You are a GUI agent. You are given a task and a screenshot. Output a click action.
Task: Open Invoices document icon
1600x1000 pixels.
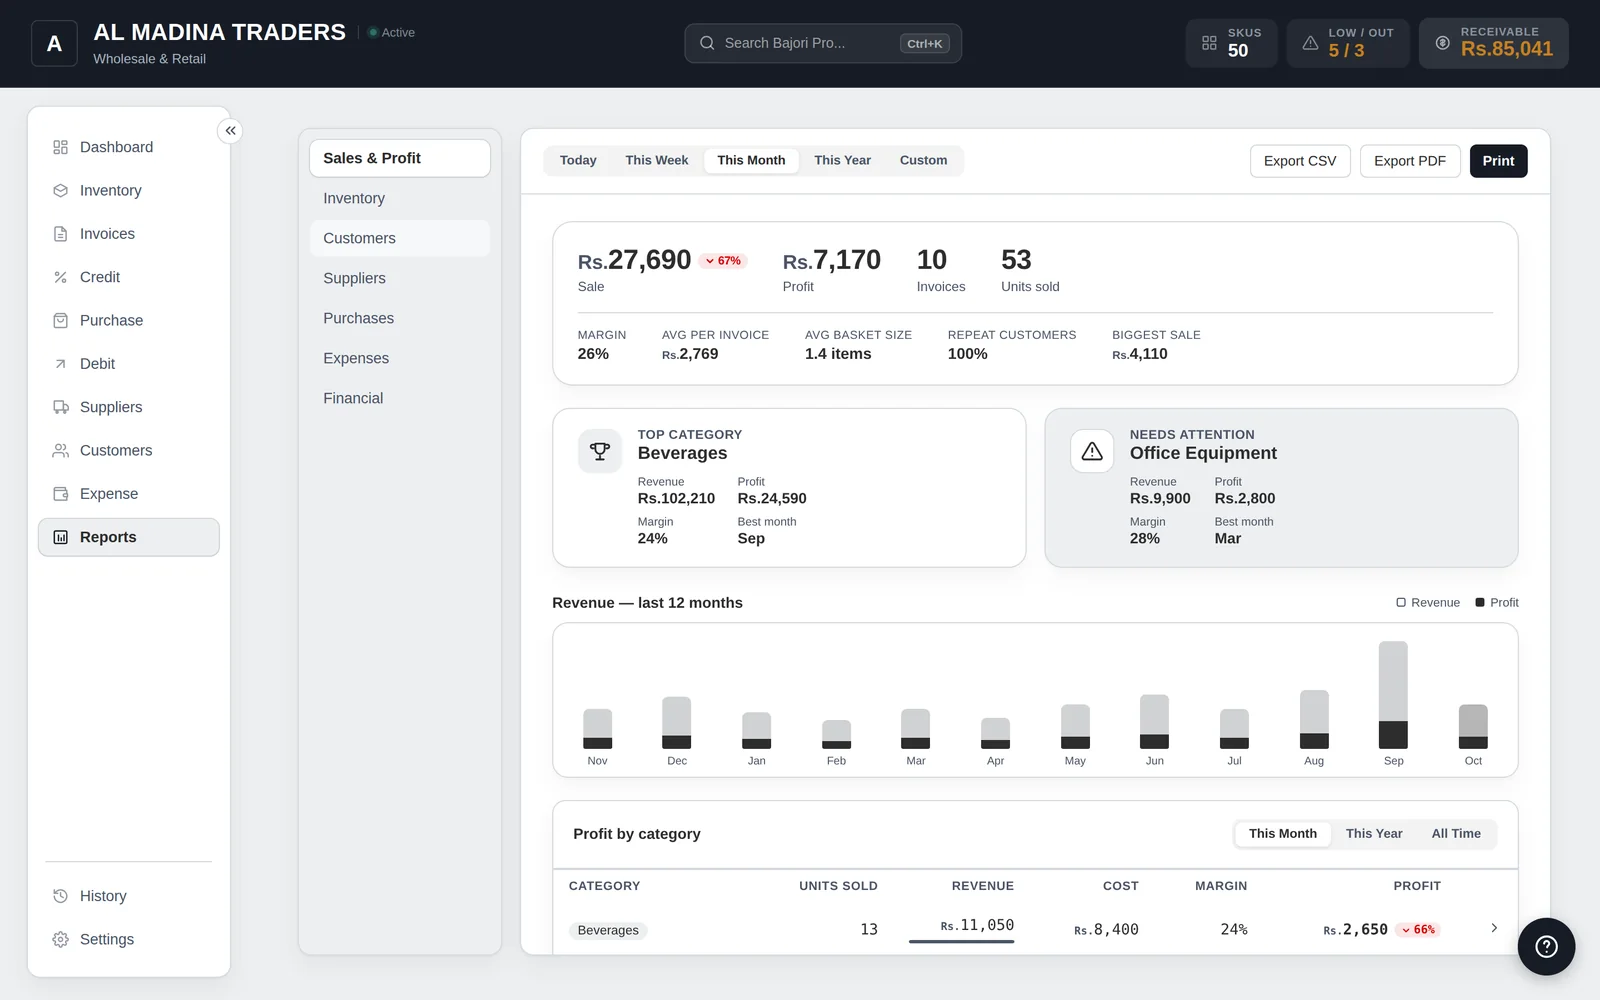click(x=60, y=234)
